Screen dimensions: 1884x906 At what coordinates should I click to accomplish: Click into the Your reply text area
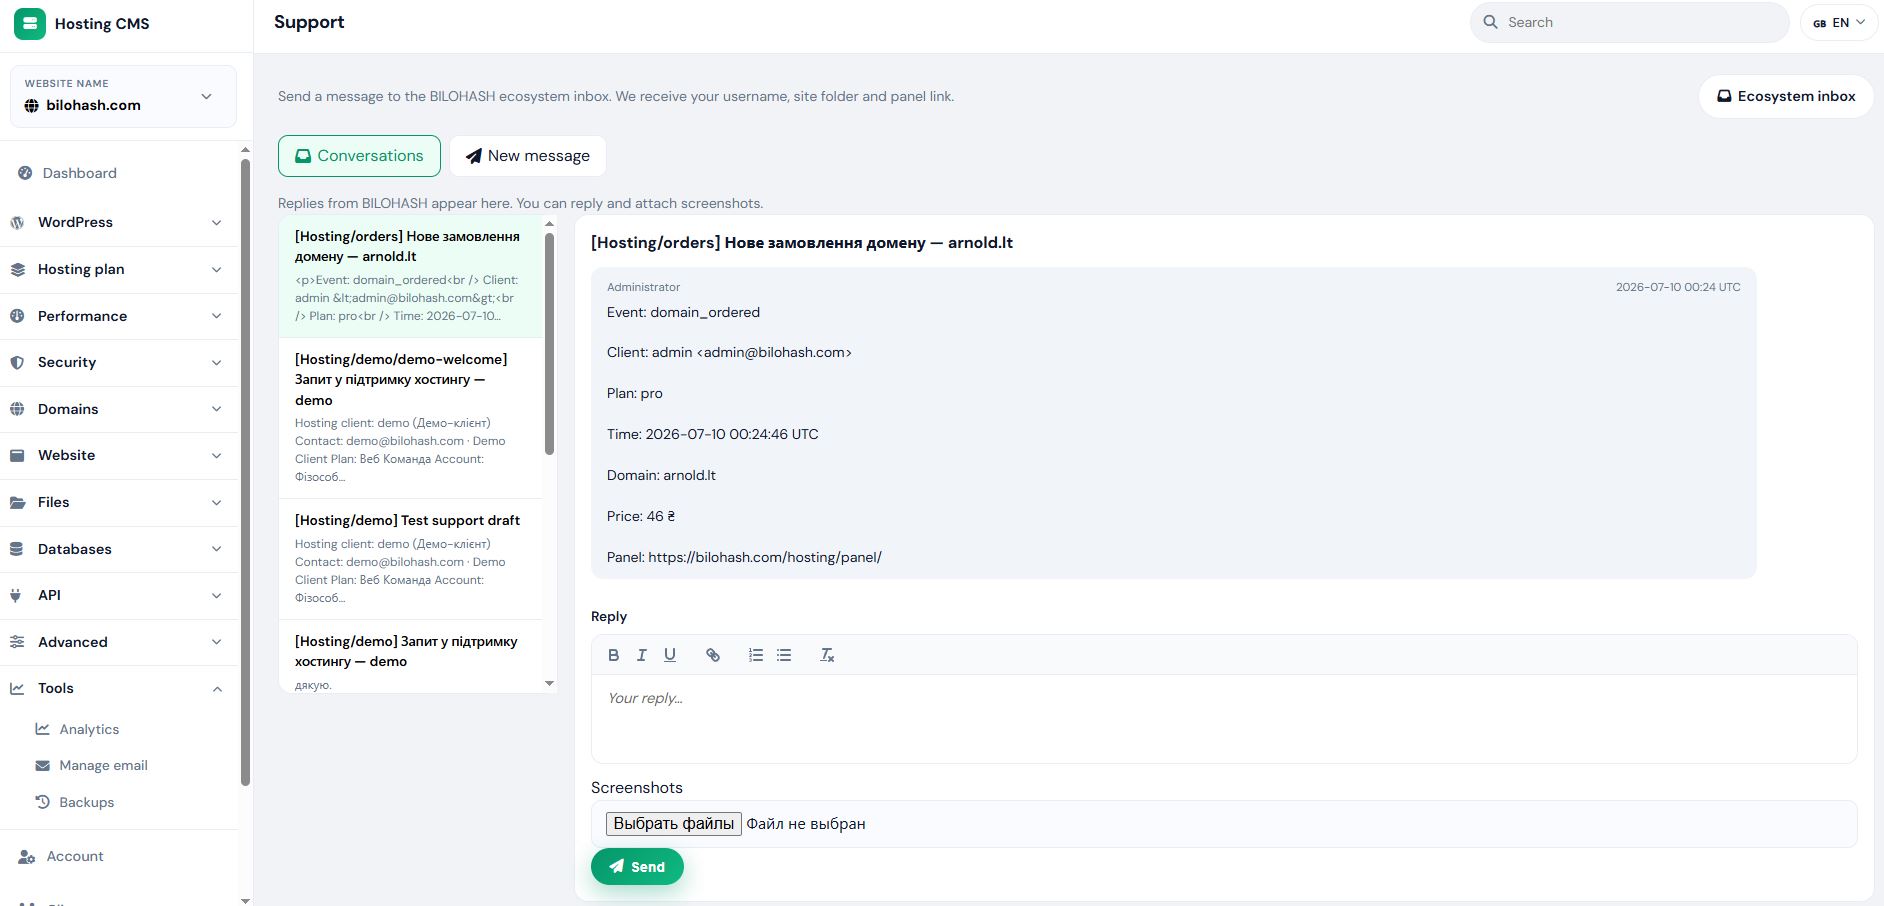click(x=1224, y=718)
